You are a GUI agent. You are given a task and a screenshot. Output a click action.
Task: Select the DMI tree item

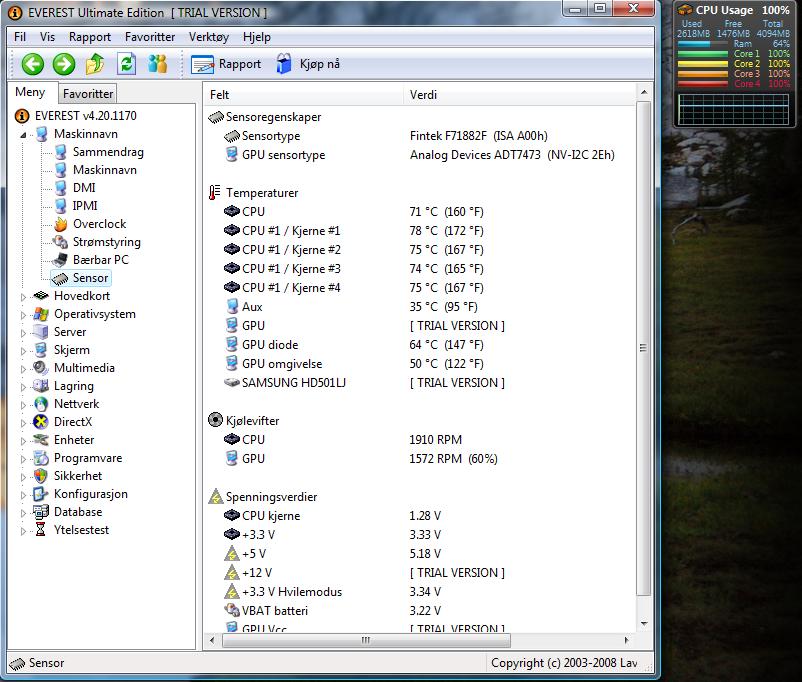pos(84,188)
